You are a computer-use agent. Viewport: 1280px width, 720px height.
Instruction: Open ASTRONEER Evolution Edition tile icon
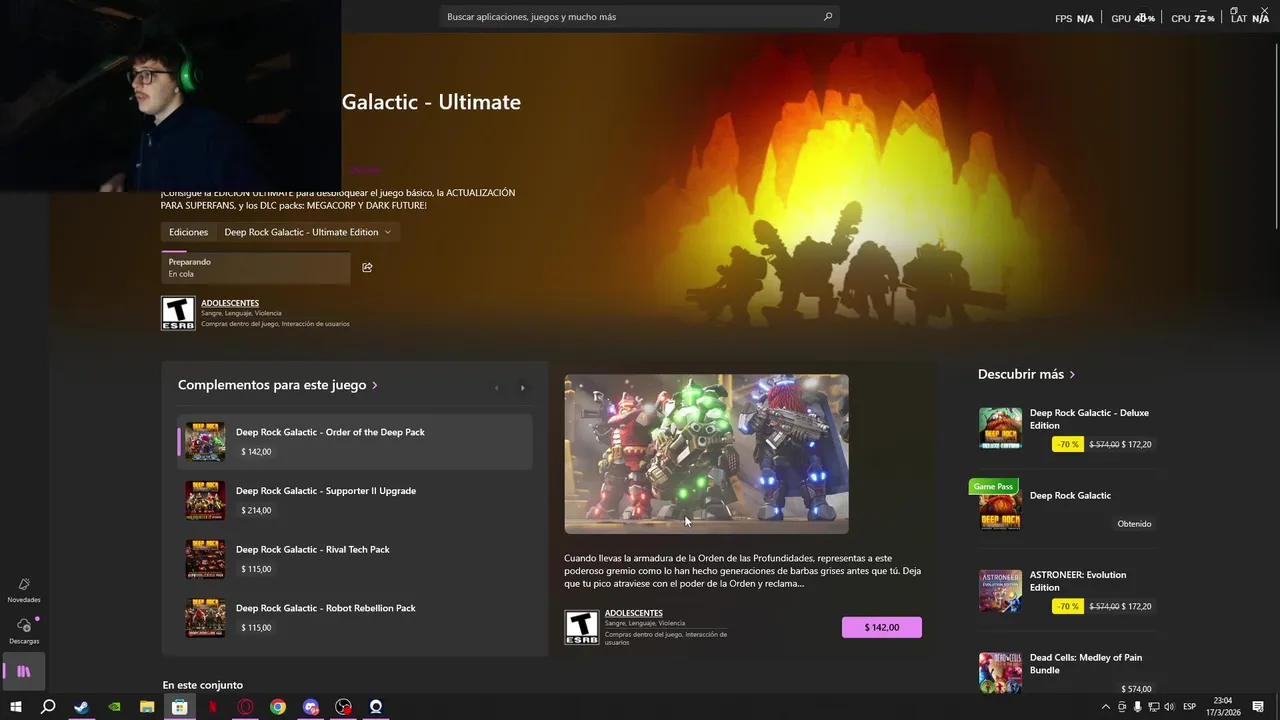pos(1000,591)
